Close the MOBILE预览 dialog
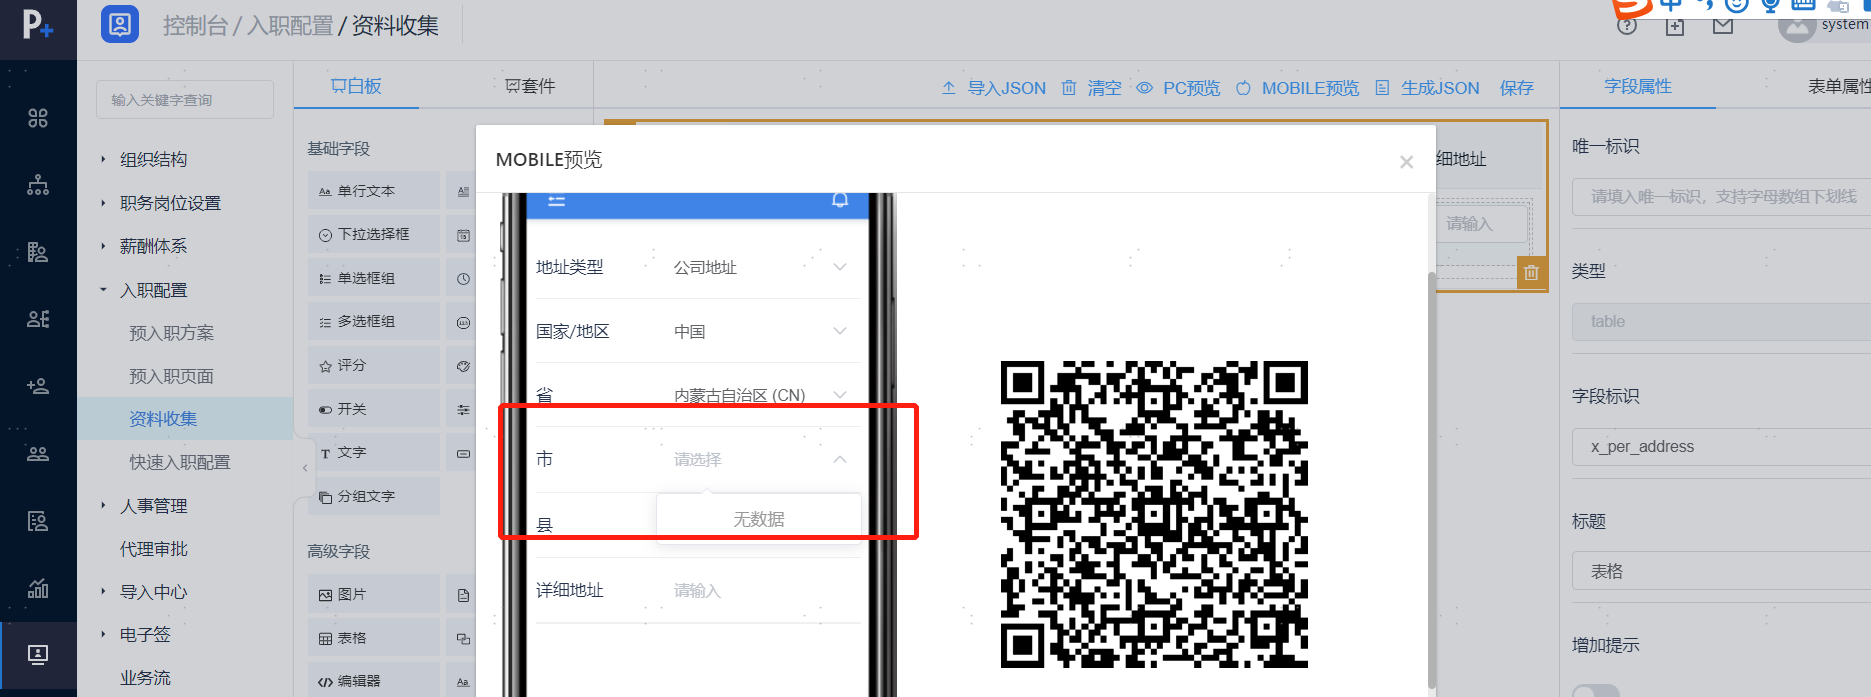This screenshot has width=1871, height=697. pos(1406,162)
